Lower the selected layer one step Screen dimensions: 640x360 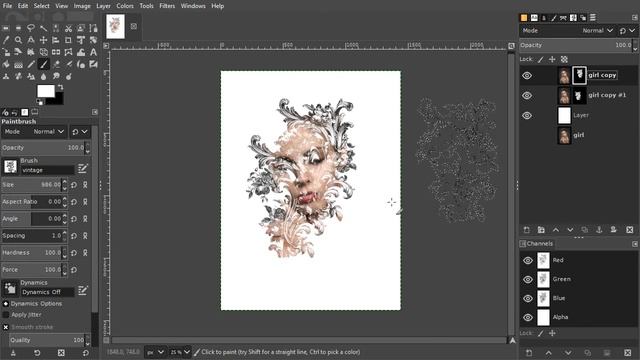(x=570, y=230)
